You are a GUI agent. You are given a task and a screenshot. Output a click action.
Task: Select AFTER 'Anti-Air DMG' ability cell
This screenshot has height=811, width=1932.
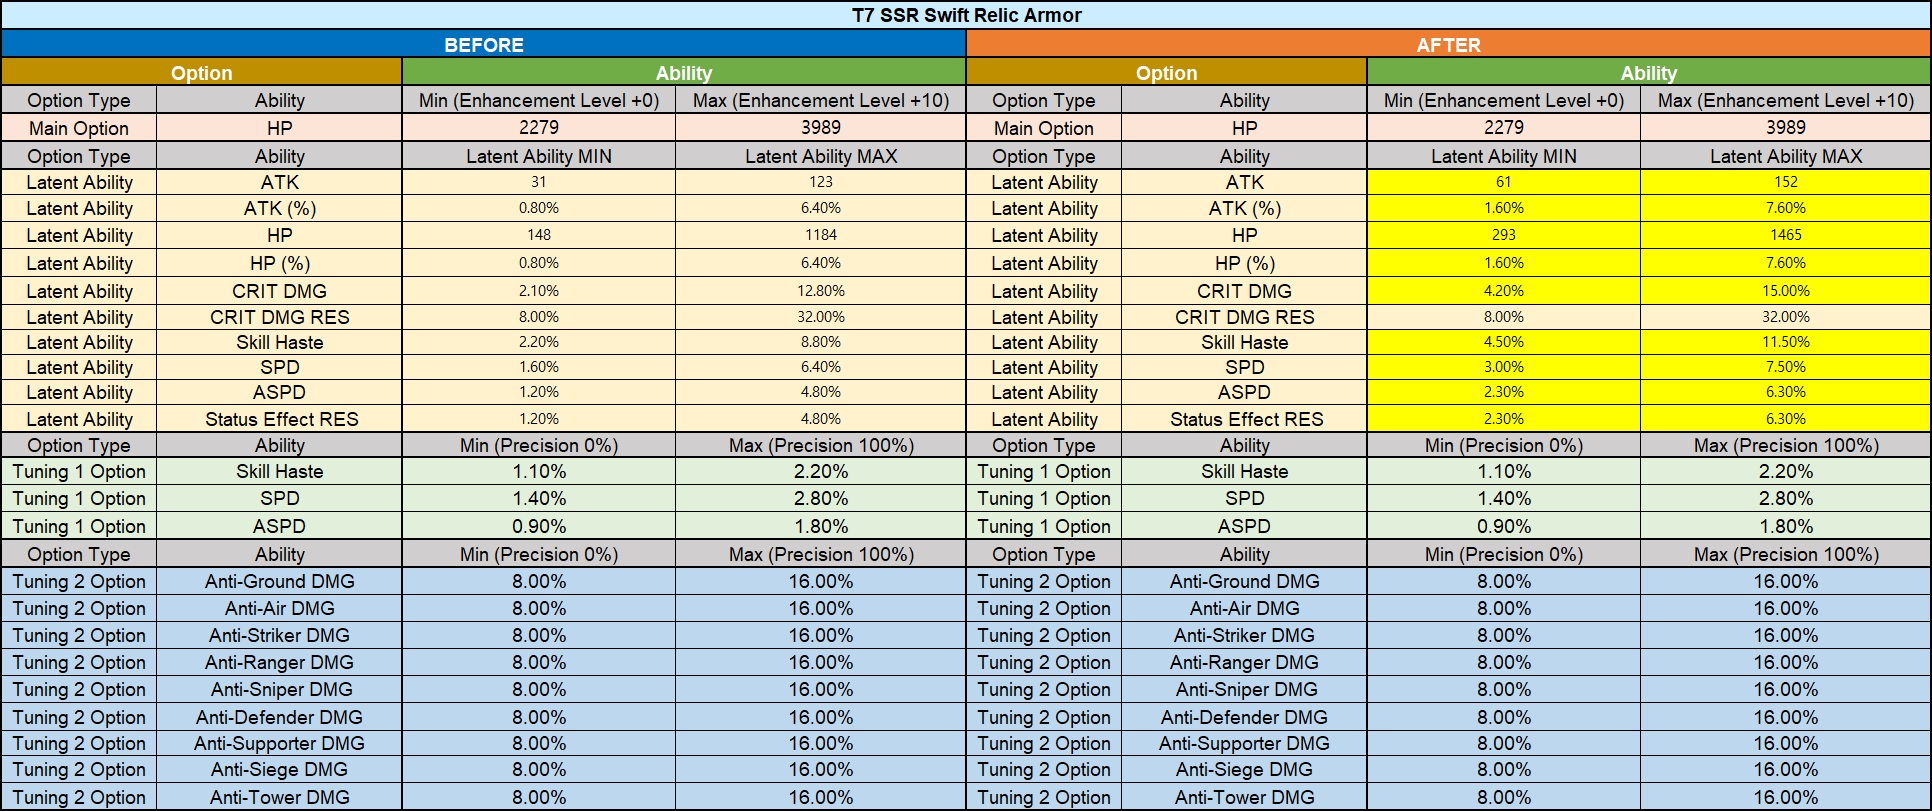point(1244,608)
